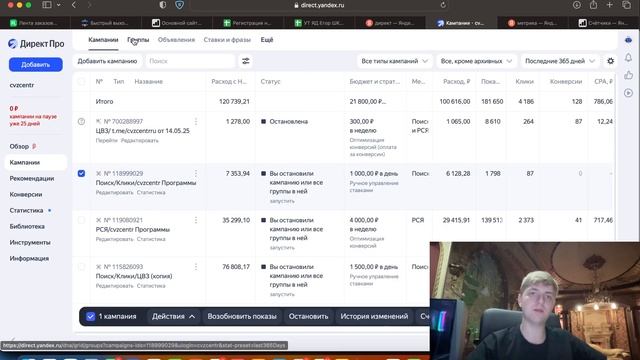The height and width of the screenshot is (360, 640).
Task: Open Обзор in the left sidebar
Action: pos(19,147)
